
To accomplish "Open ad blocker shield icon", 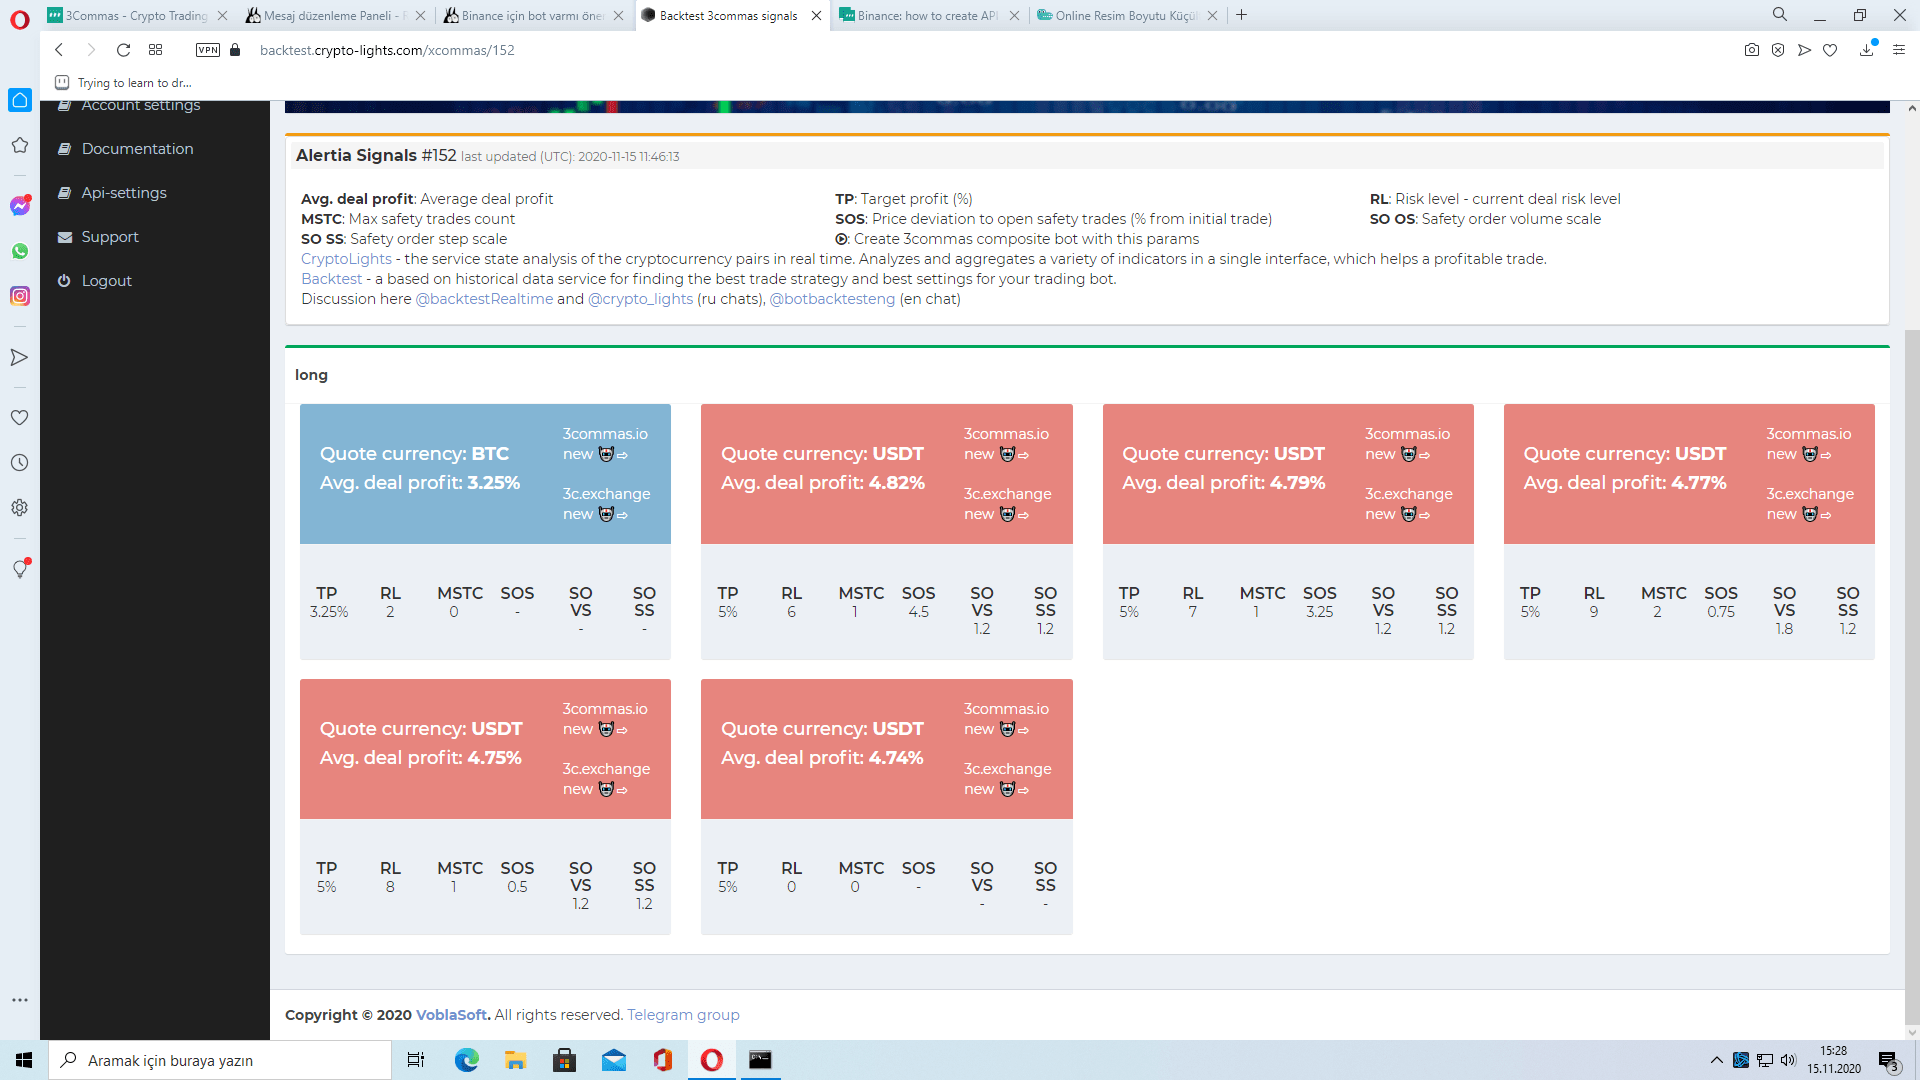I will tap(1778, 50).
